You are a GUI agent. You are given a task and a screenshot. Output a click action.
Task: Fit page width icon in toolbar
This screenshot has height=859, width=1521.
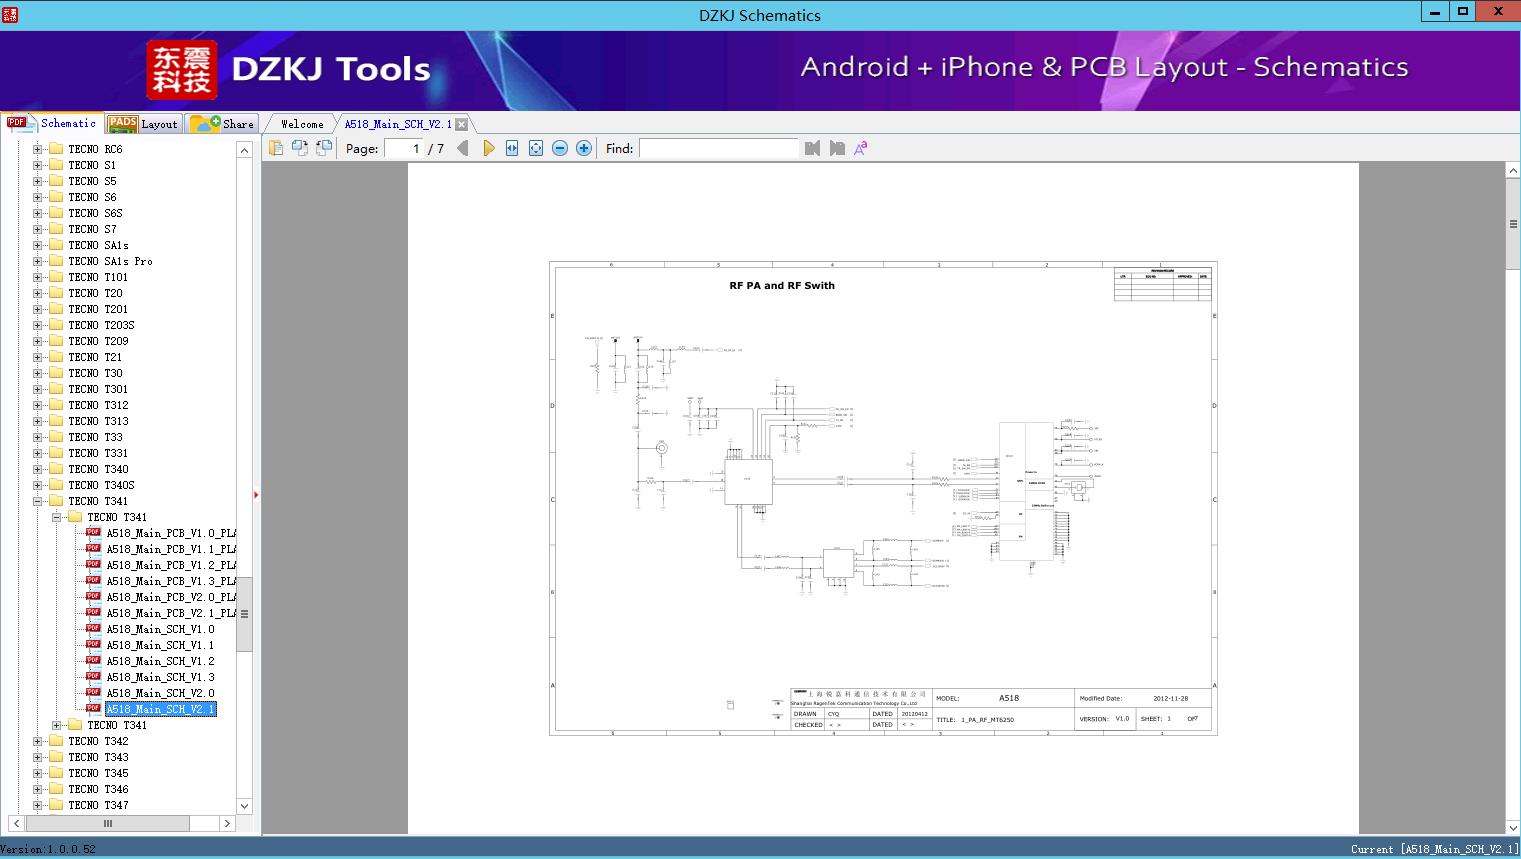(x=512, y=148)
